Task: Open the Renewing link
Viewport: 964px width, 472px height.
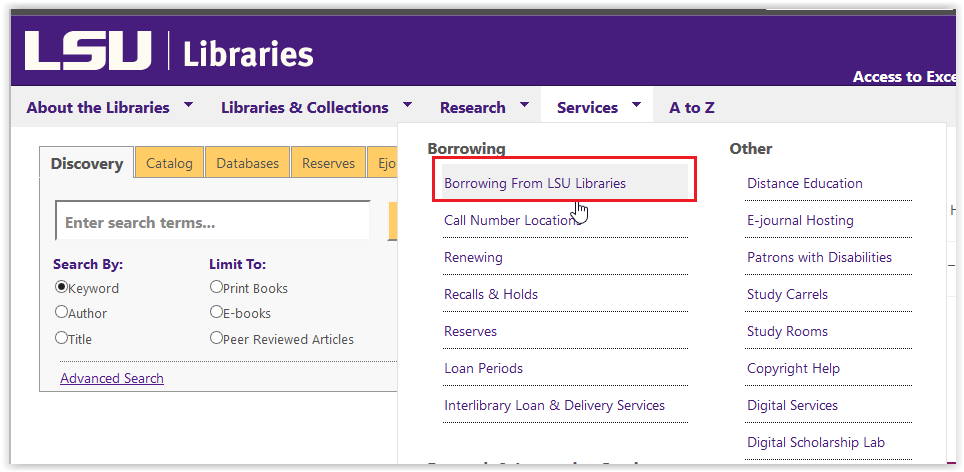Action: pyautogui.click(x=473, y=257)
